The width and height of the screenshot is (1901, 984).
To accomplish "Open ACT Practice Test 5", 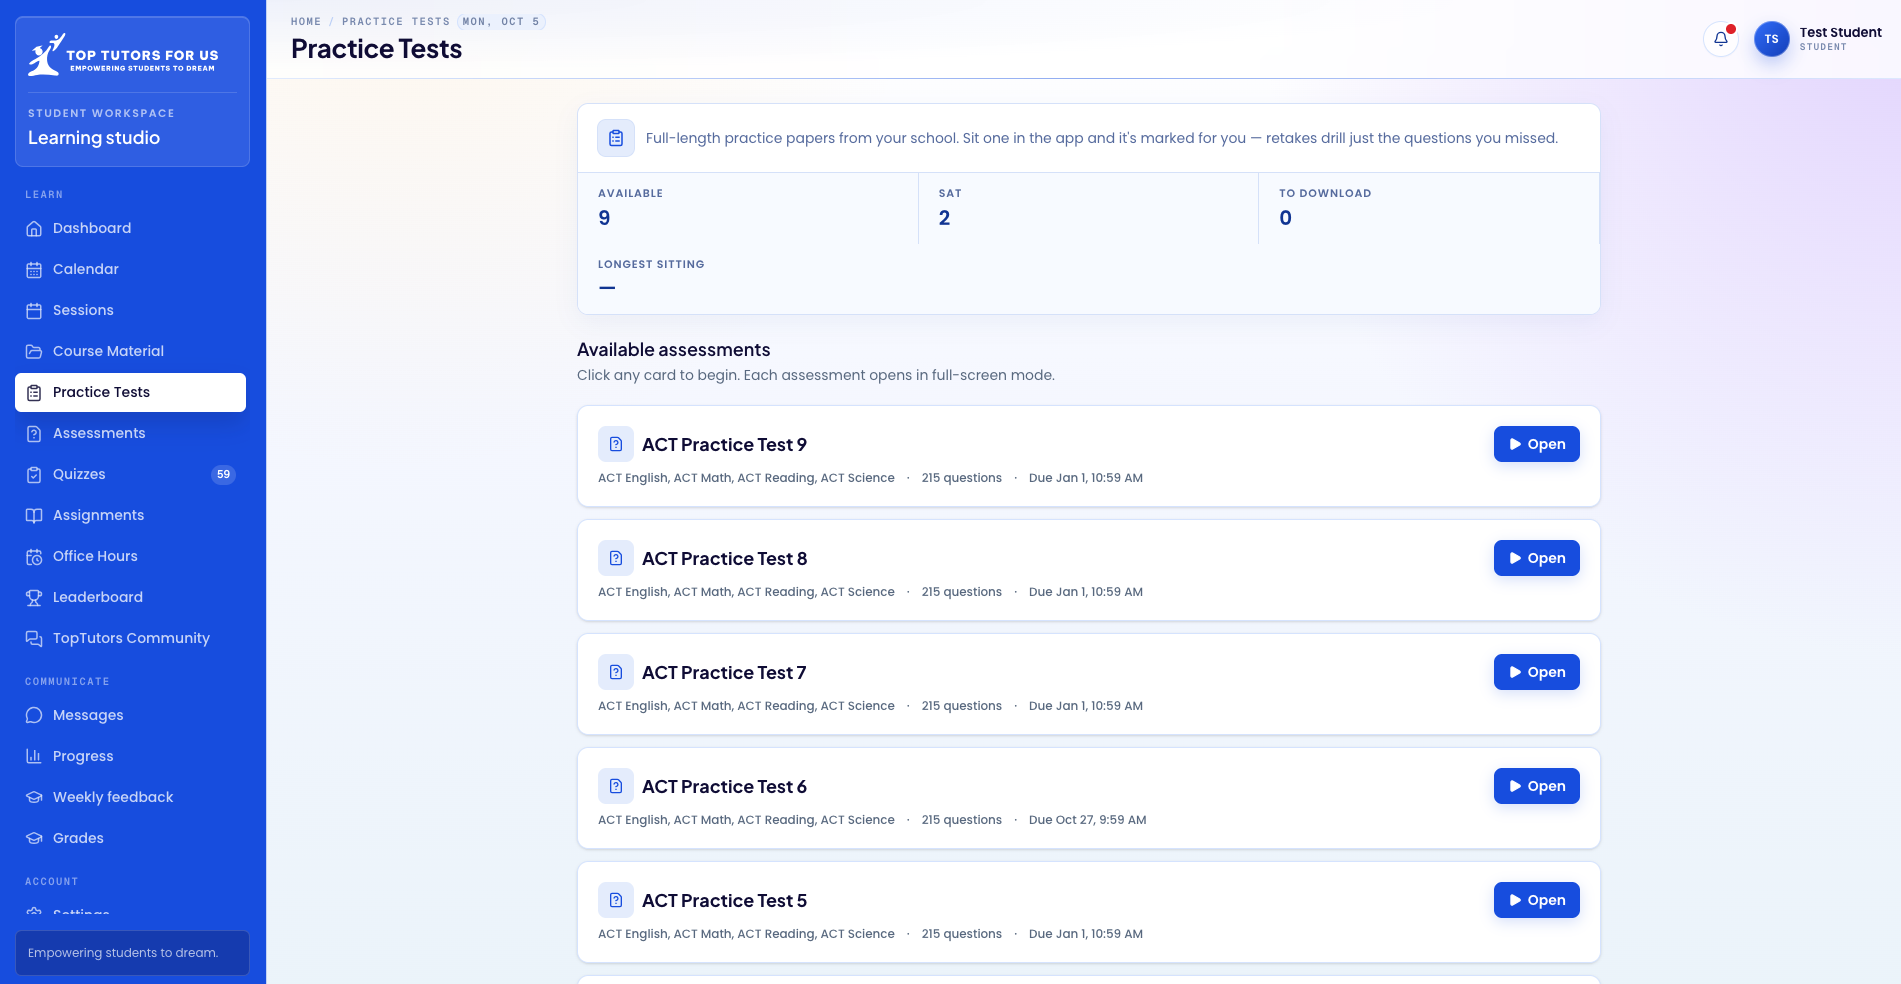I will click(1537, 901).
